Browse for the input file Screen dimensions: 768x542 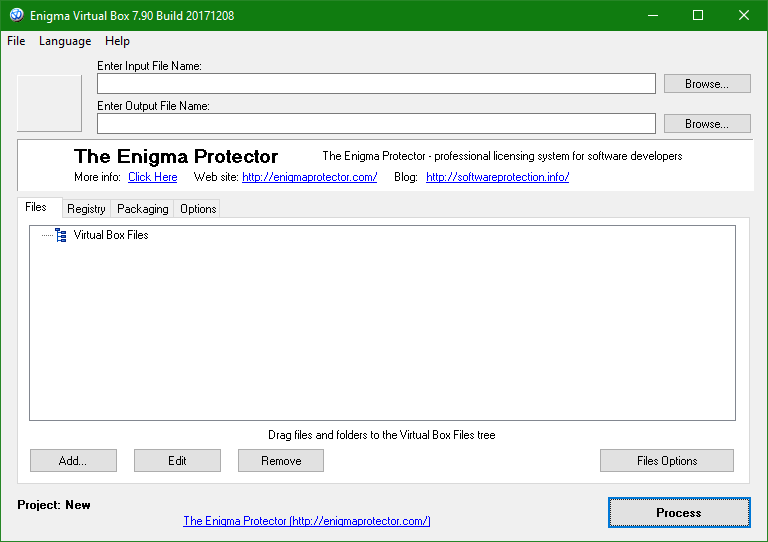[x=707, y=84]
